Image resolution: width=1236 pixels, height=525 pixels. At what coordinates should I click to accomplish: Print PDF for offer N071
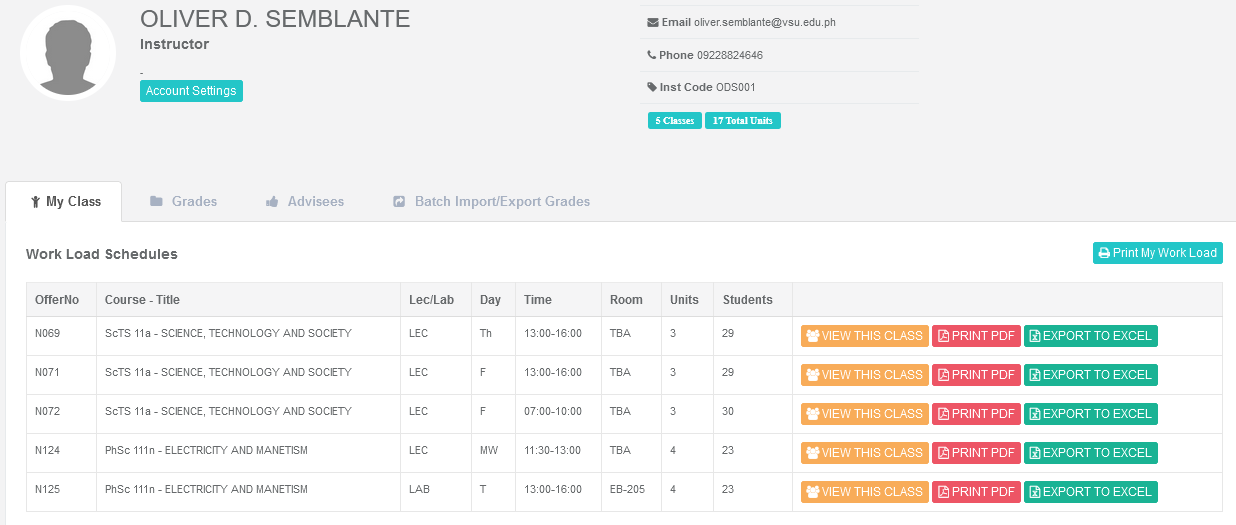(x=976, y=375)
